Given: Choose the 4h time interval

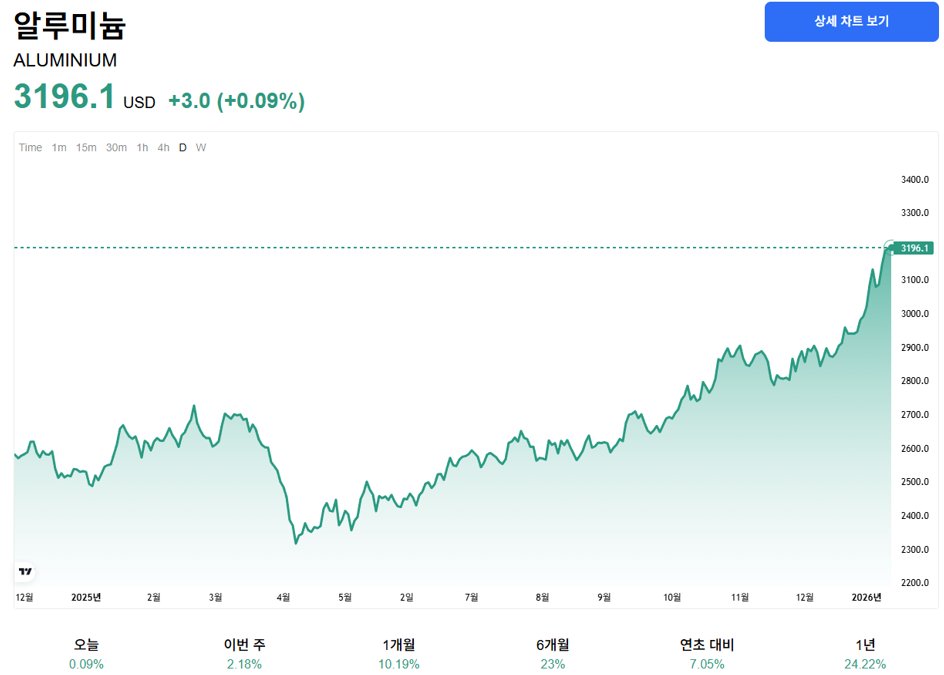Looking at the screenshot, I should (x=163, y=148).
